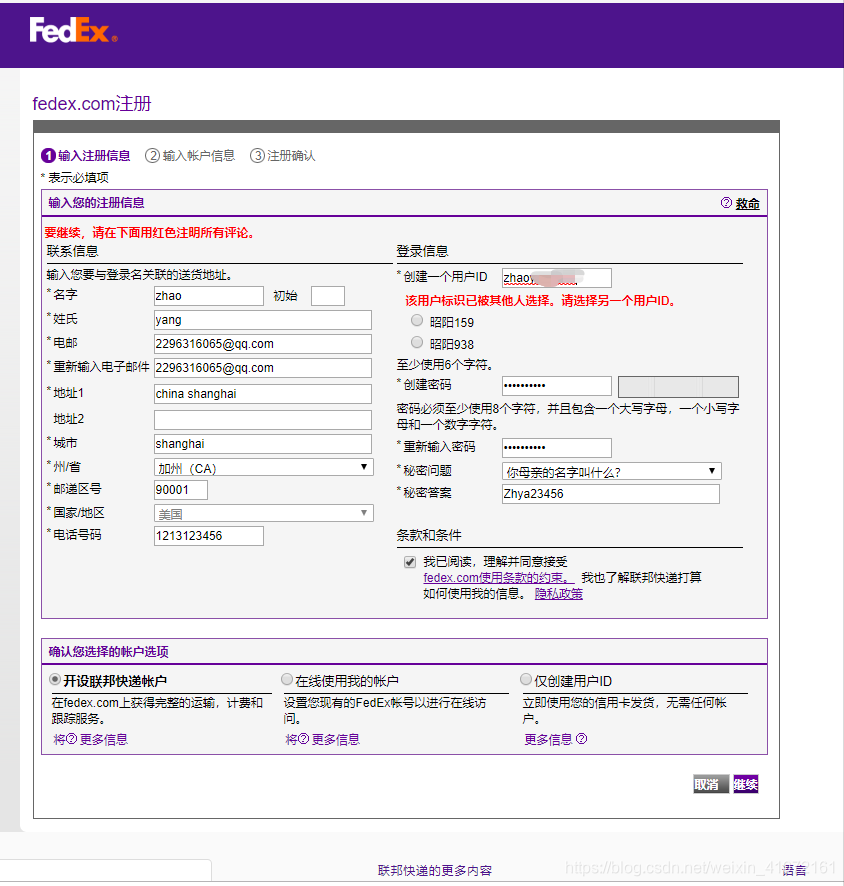The width and height of the screenshot is (844, 886).
Task: Click the 语言 language link at bottom
Action: [794, 870]
